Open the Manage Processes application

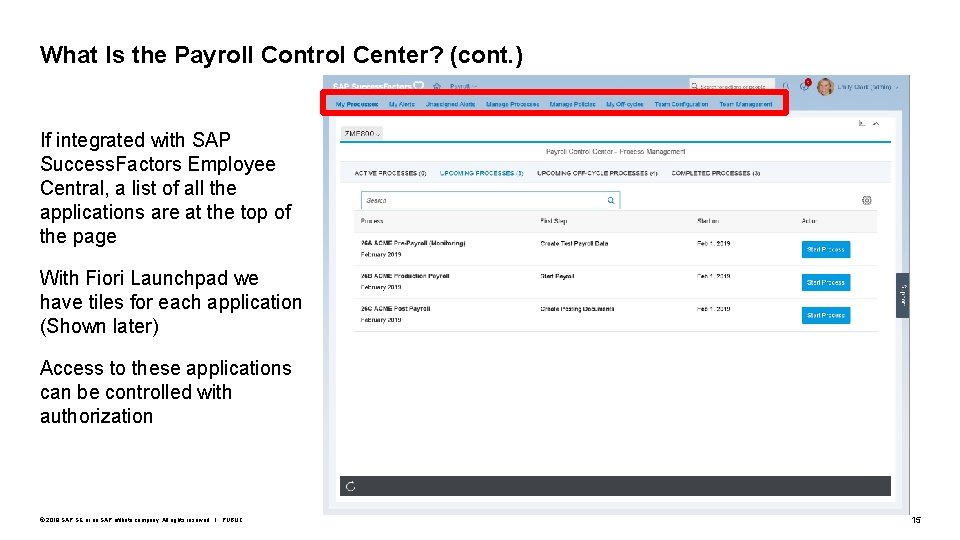512,104
